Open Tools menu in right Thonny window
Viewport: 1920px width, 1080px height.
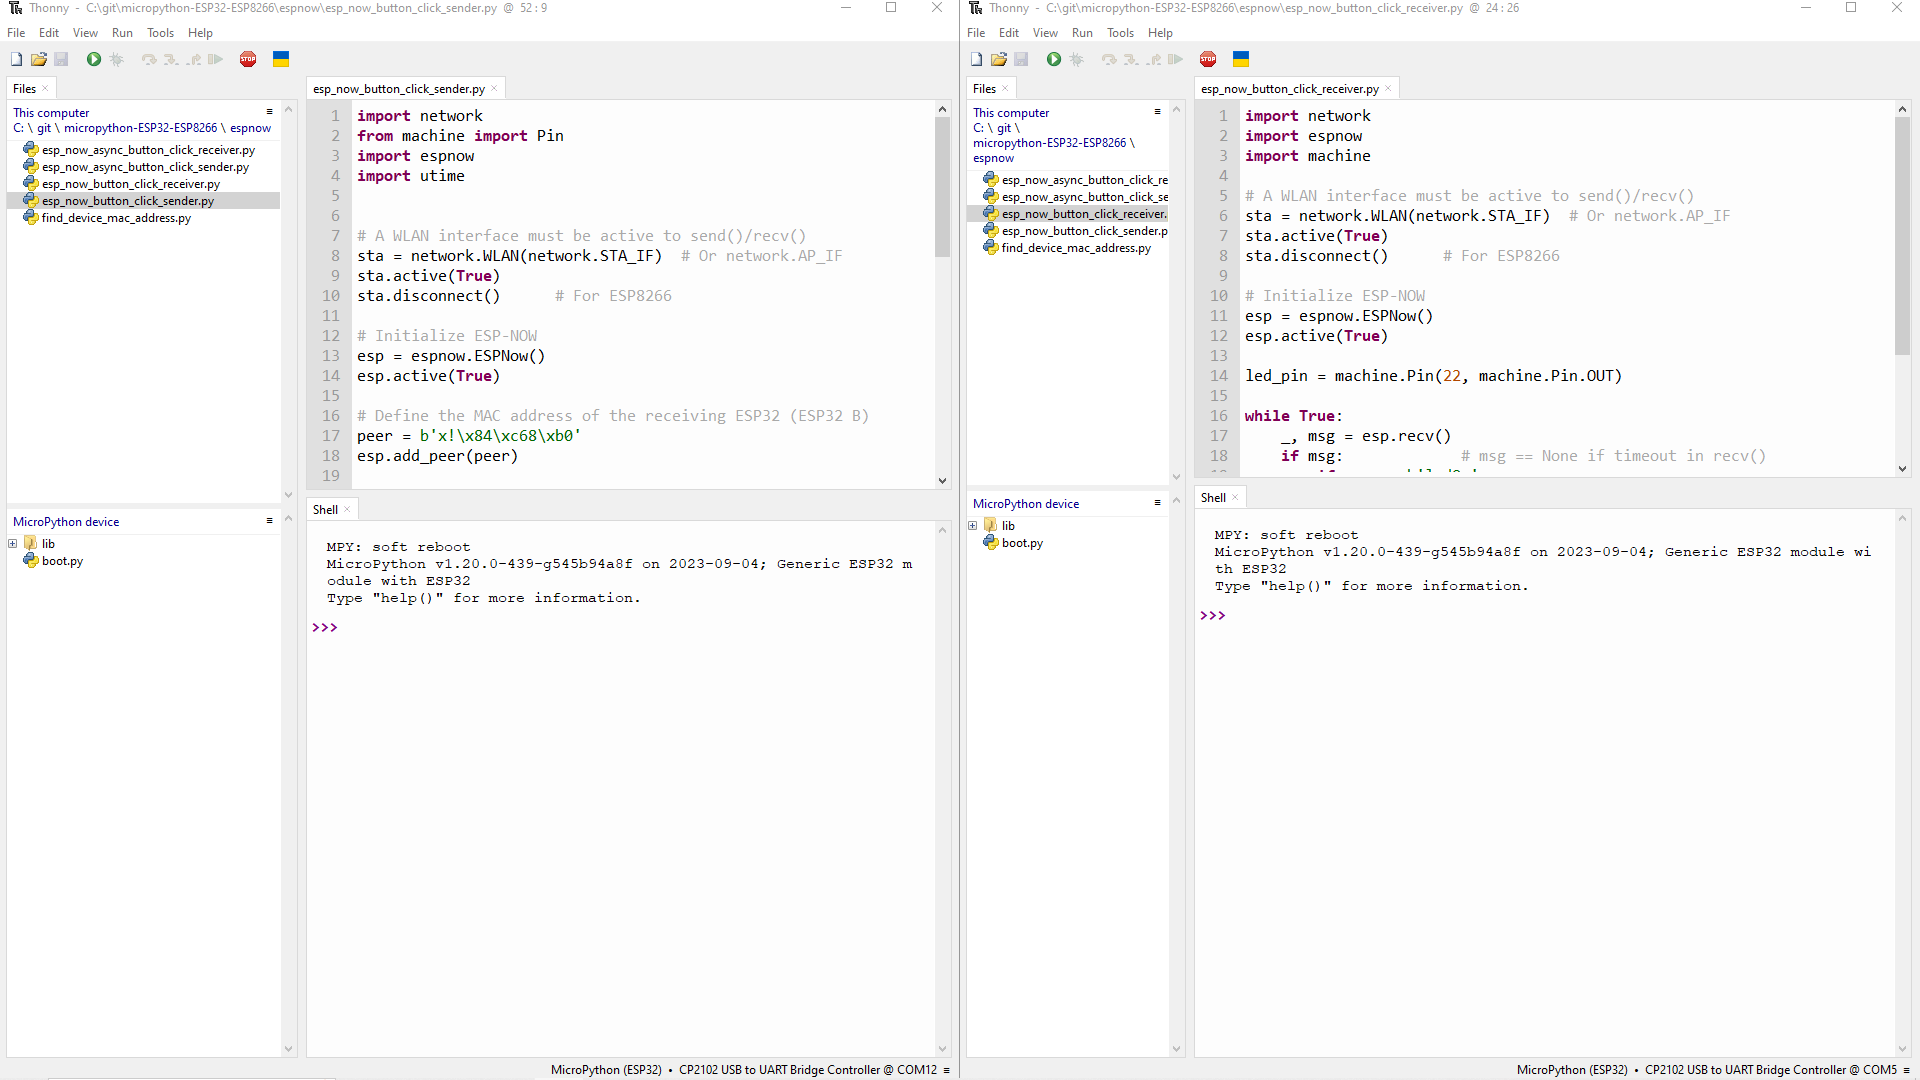pyautogui.click(x=1120, y=32)
